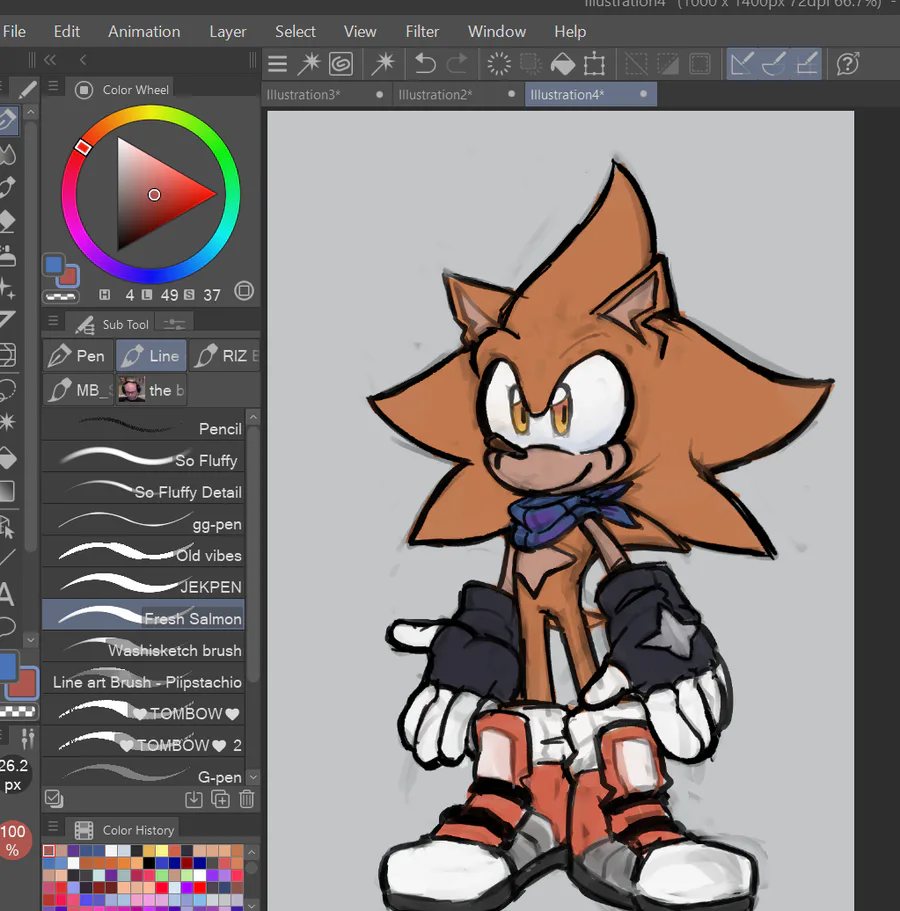The image size is (900, 911).
Task: Click the first swatch in Color History
Action: point(49,851)
